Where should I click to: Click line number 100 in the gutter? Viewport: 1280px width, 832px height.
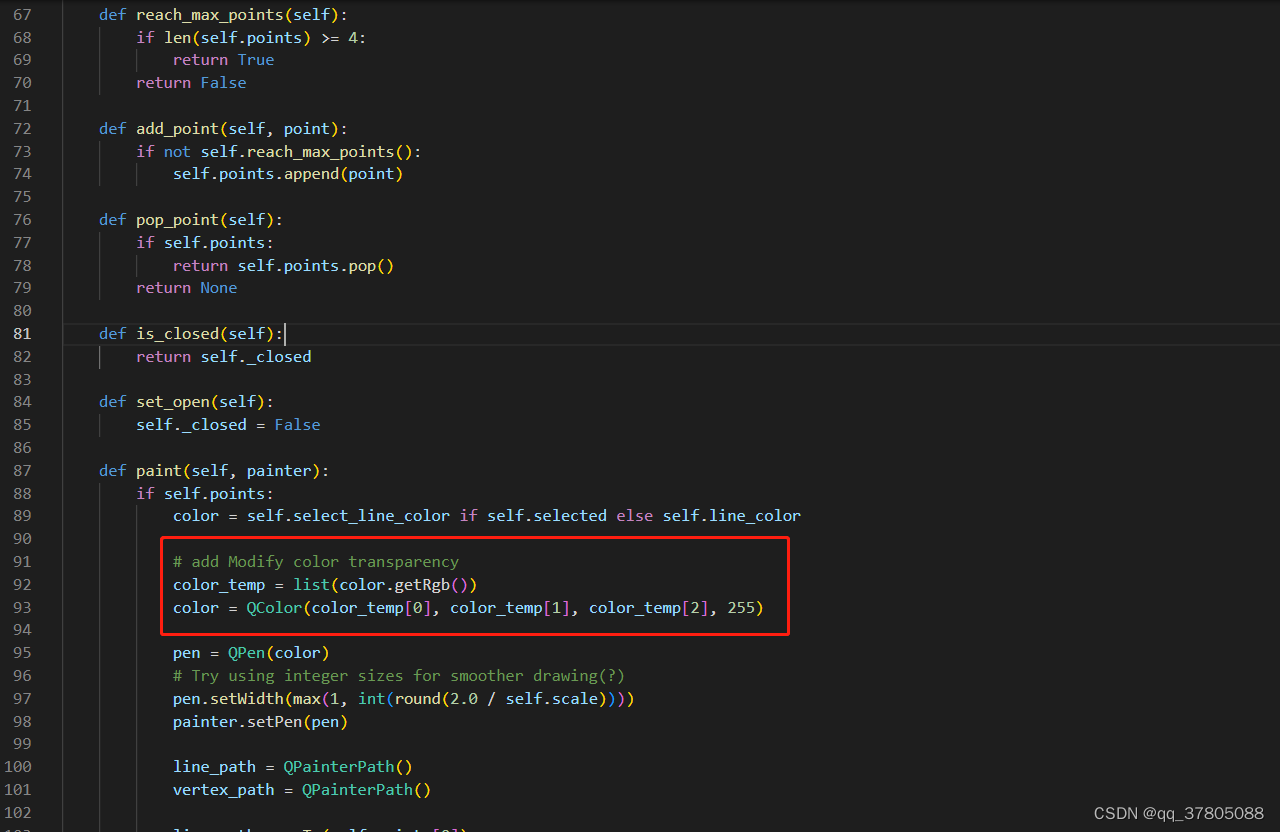point(18,767)
